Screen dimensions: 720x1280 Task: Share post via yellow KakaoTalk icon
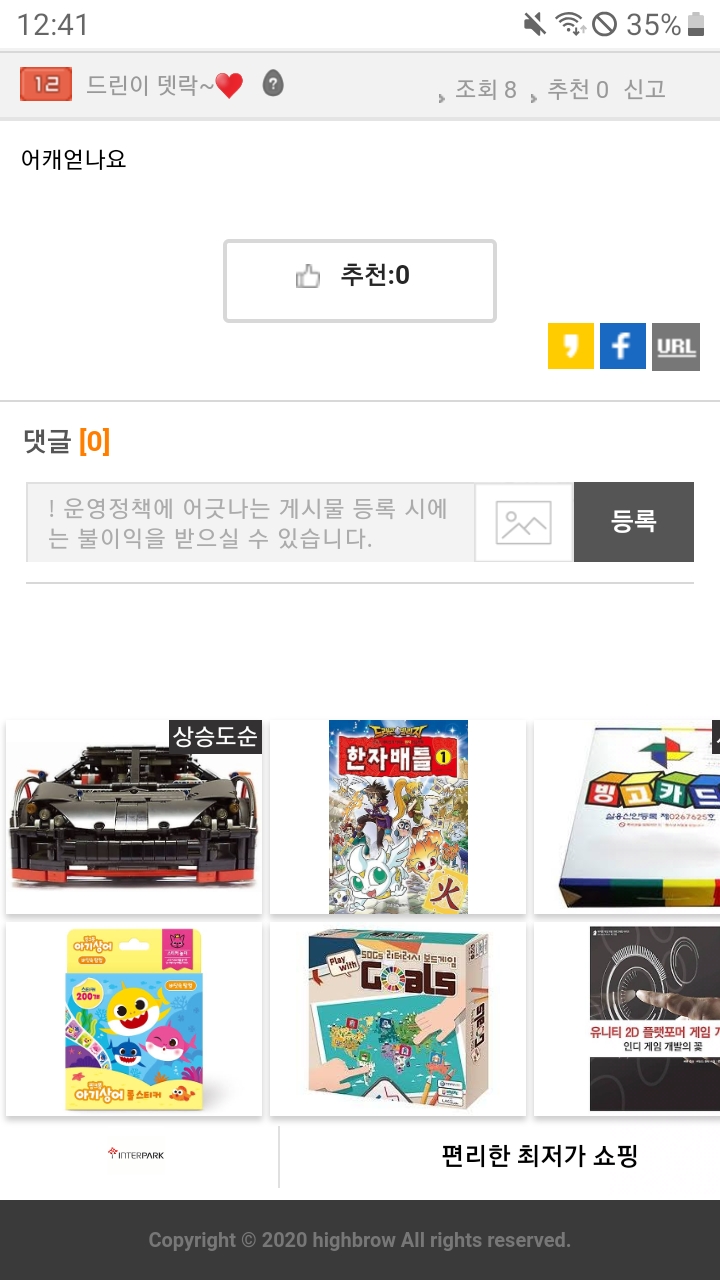coord(571,346)
